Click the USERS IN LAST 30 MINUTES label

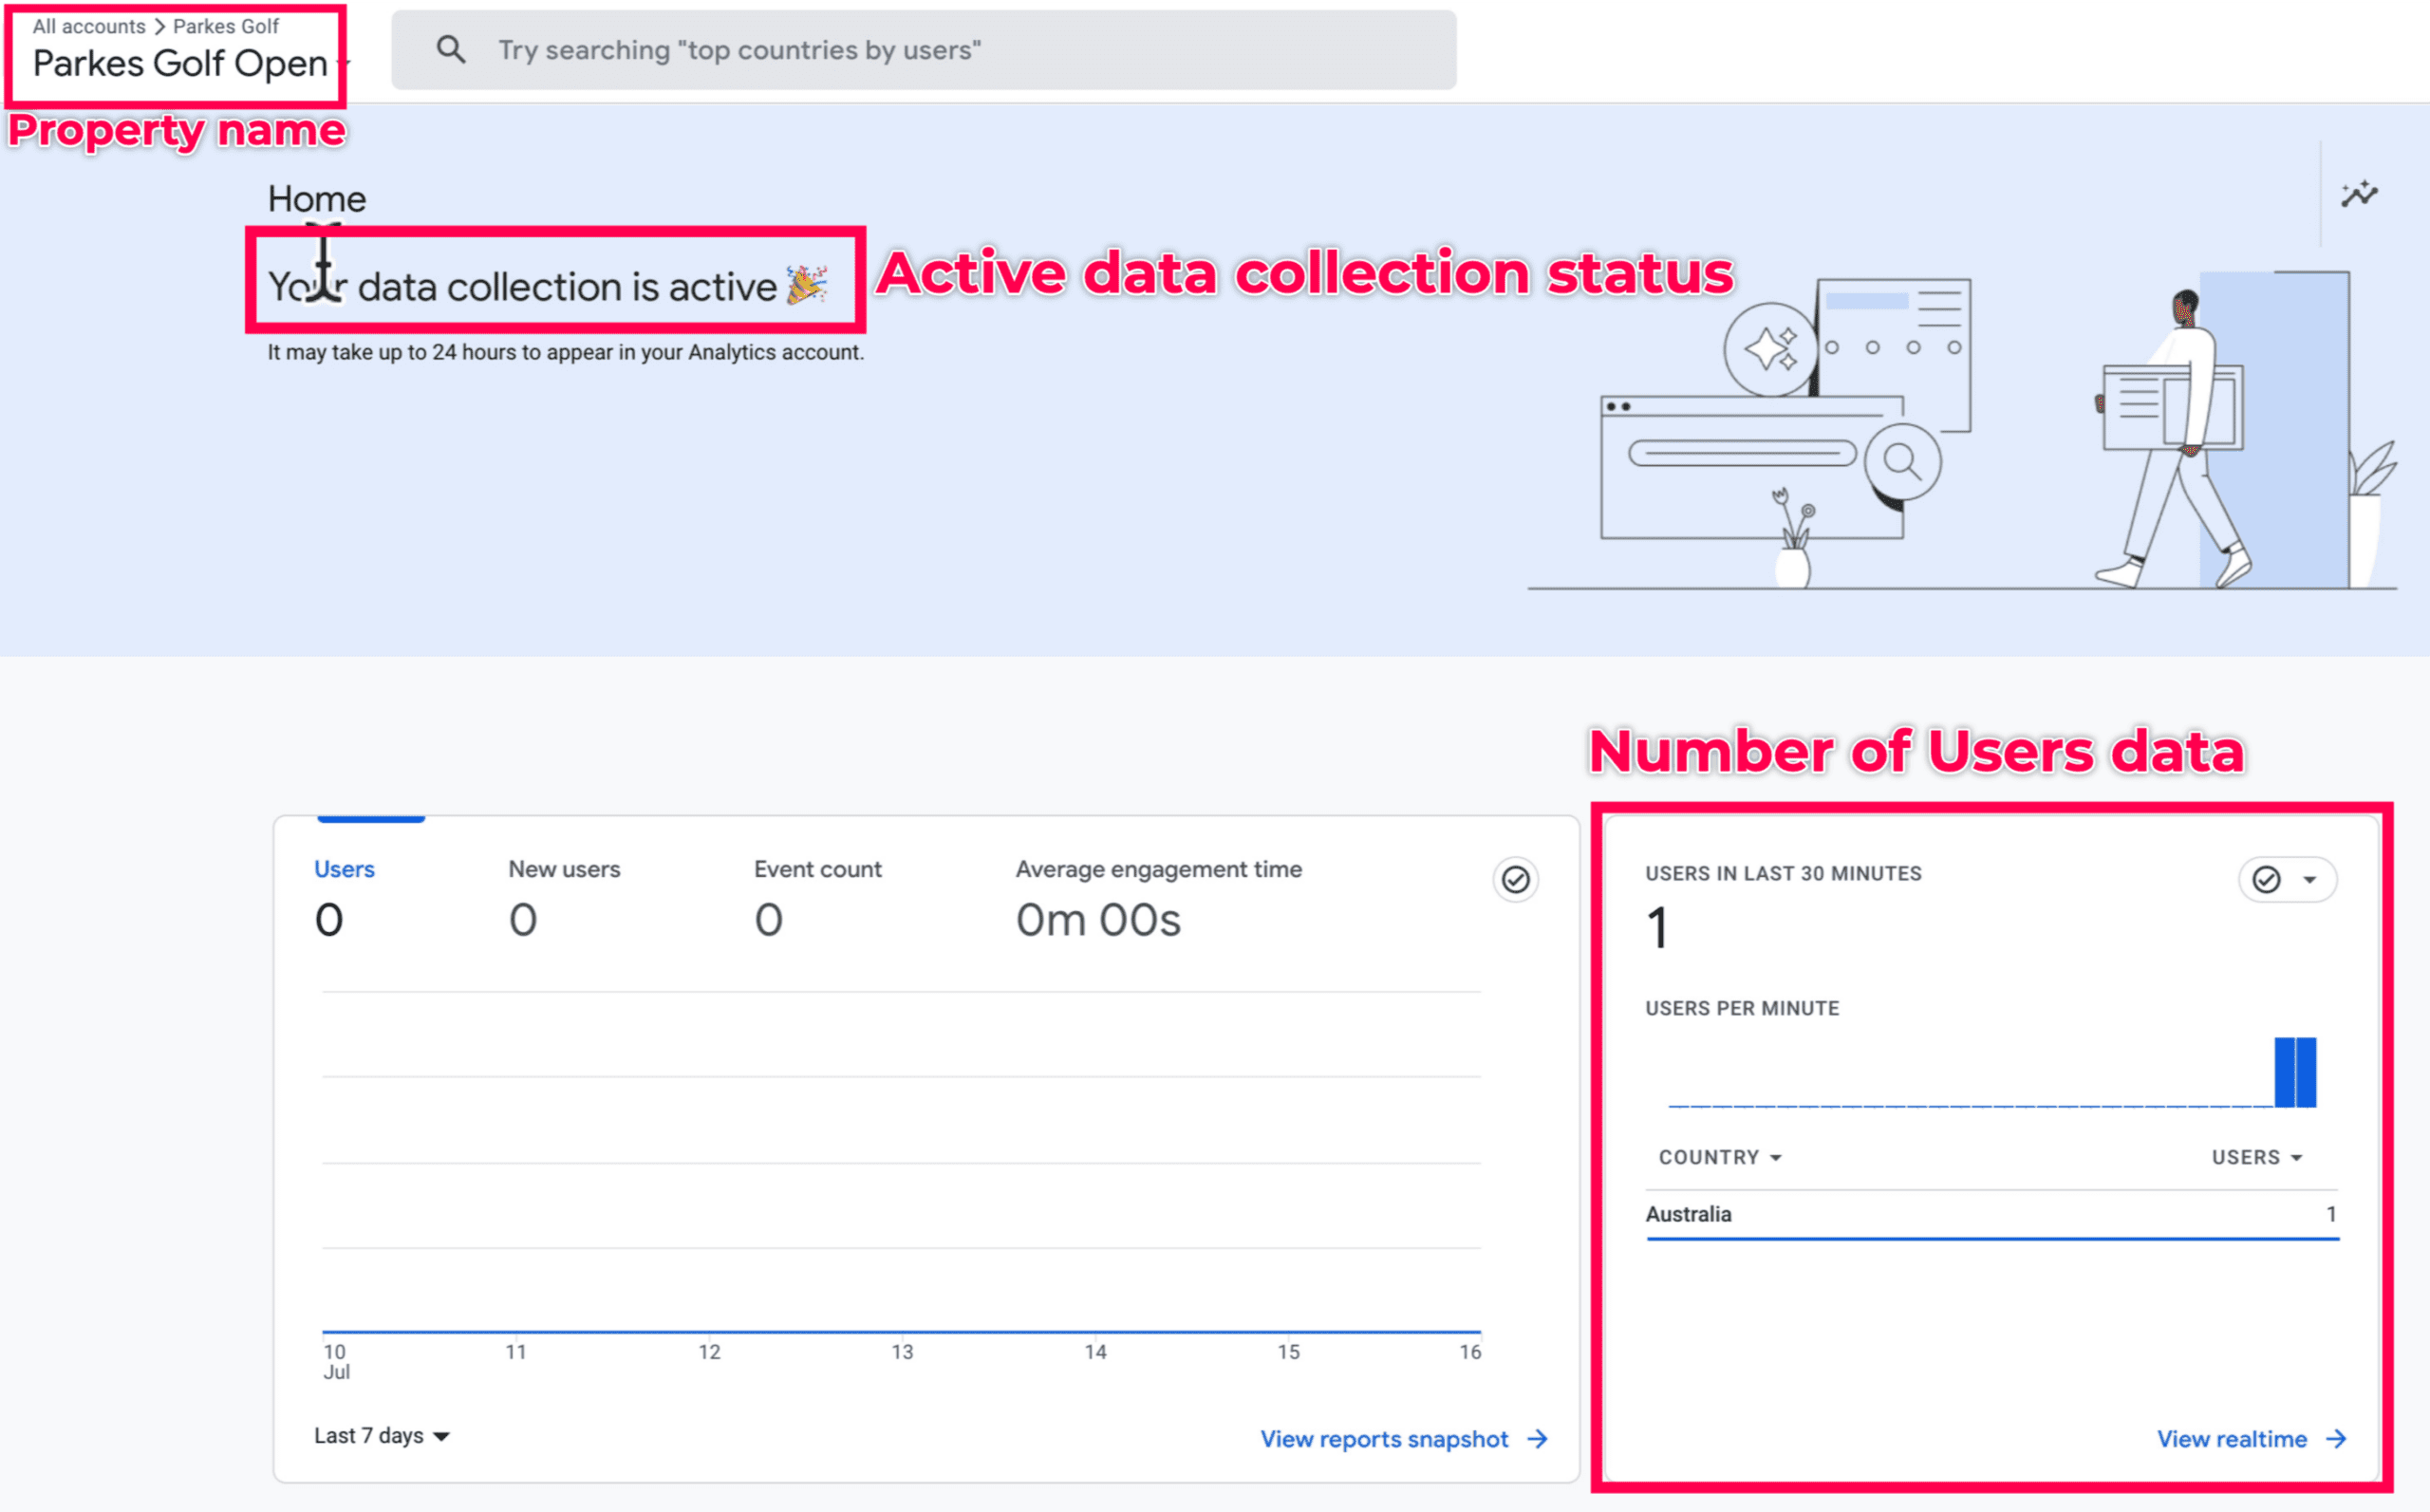[x=1783, y=873]
